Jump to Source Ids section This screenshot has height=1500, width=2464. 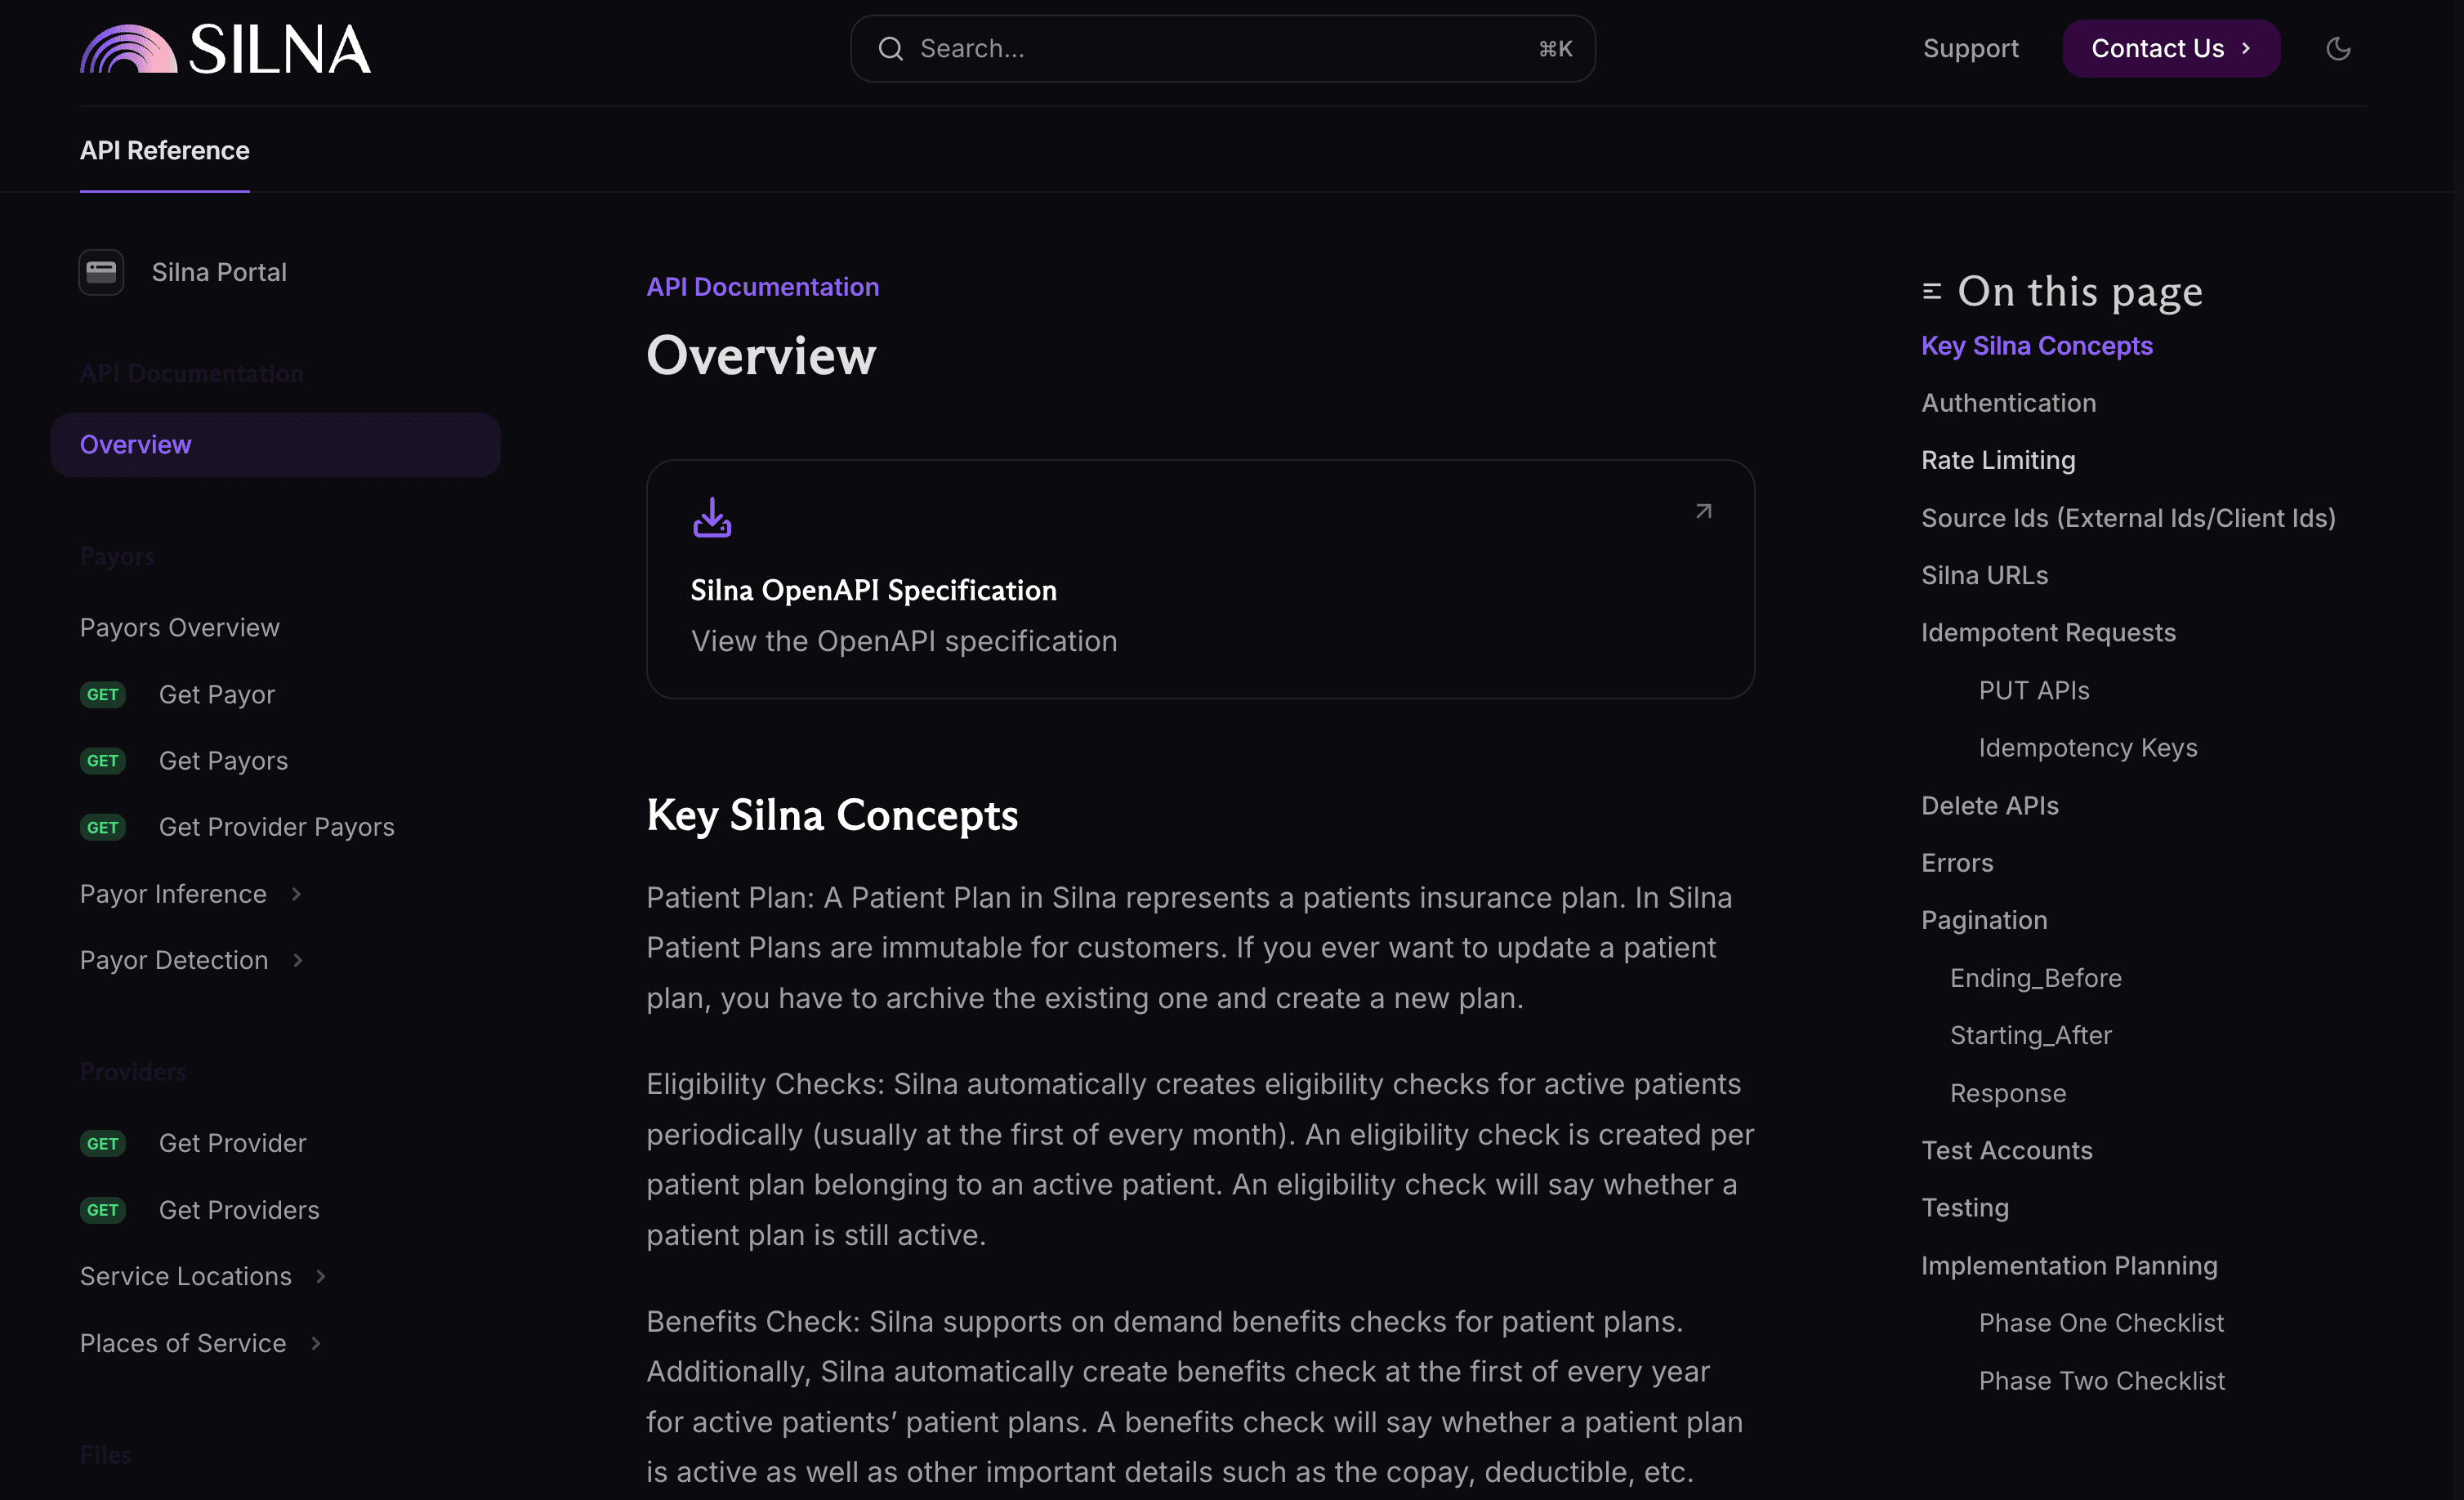click(2128, 518)
